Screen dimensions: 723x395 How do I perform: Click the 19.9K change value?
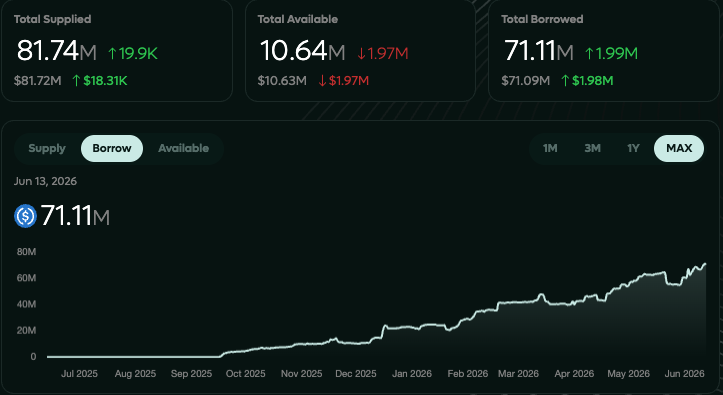coord(138,53)
